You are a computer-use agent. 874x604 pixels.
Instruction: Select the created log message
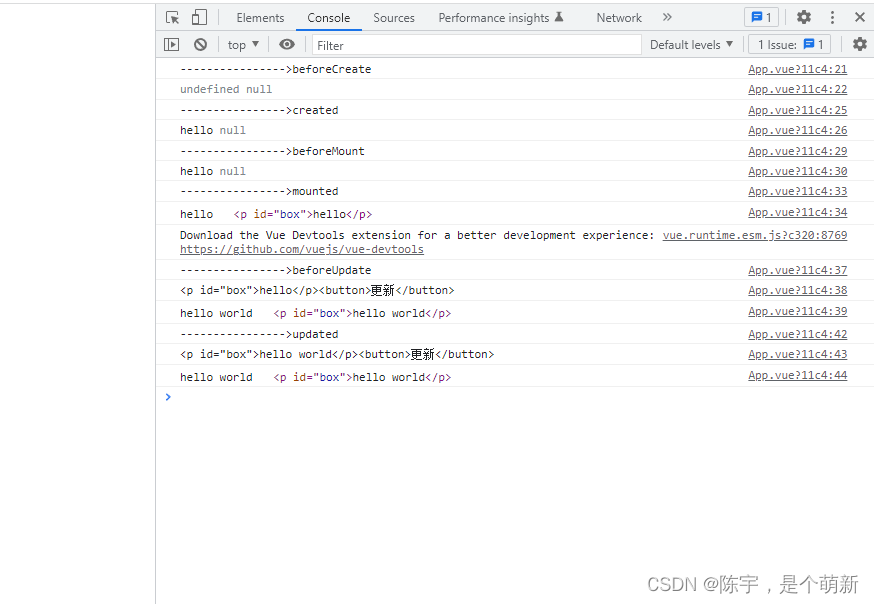(259, 110)
